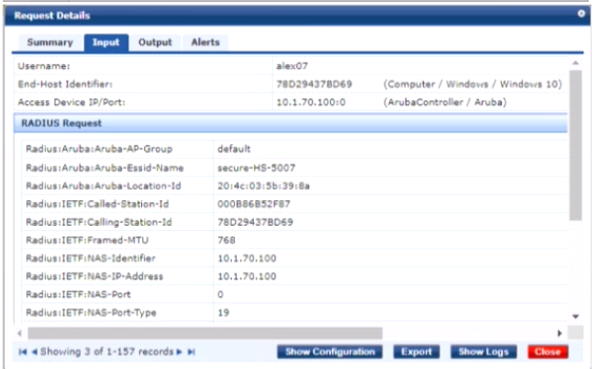Viewport: 596px width, 369px height.
Task: Click the horizontal scrollbar thumb
Action: pos(205,333)
